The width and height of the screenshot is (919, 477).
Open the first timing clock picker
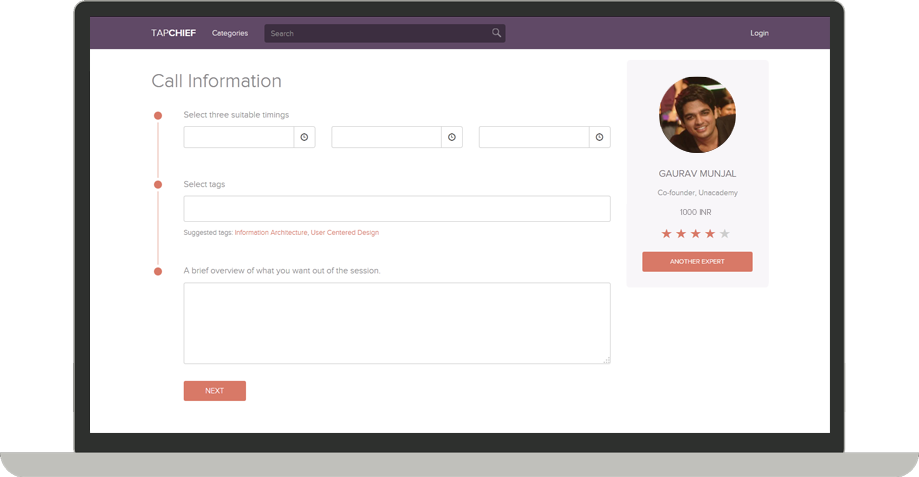click(304, 137)
